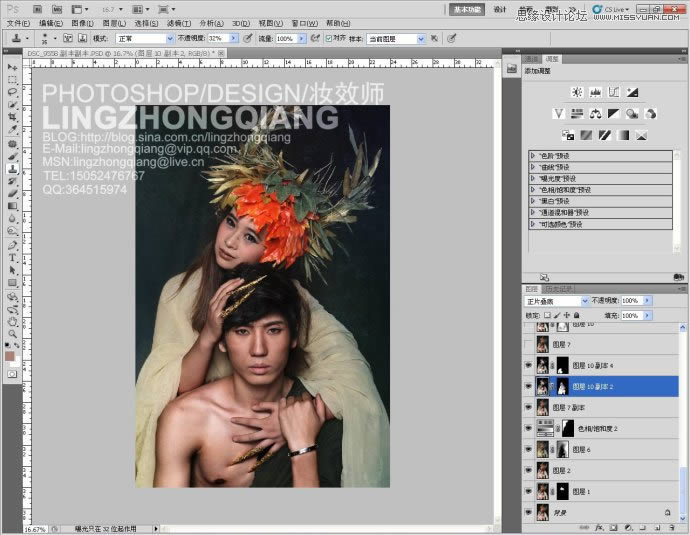Add a Brightness/Contrast adjustment
The height and width of the screenshot is (535, 690).
(x=577, y=92)
